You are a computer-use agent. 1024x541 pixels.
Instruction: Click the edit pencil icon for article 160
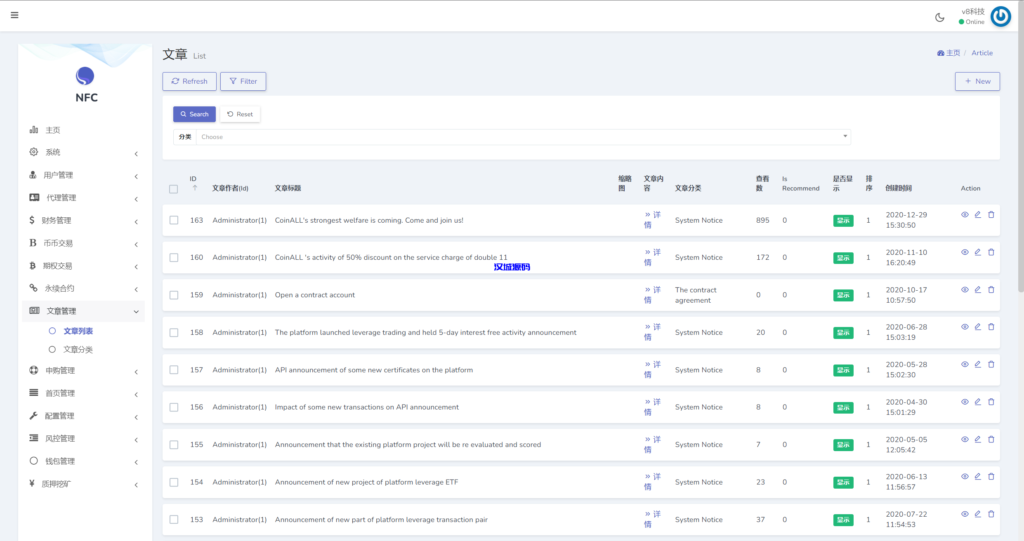978,252
